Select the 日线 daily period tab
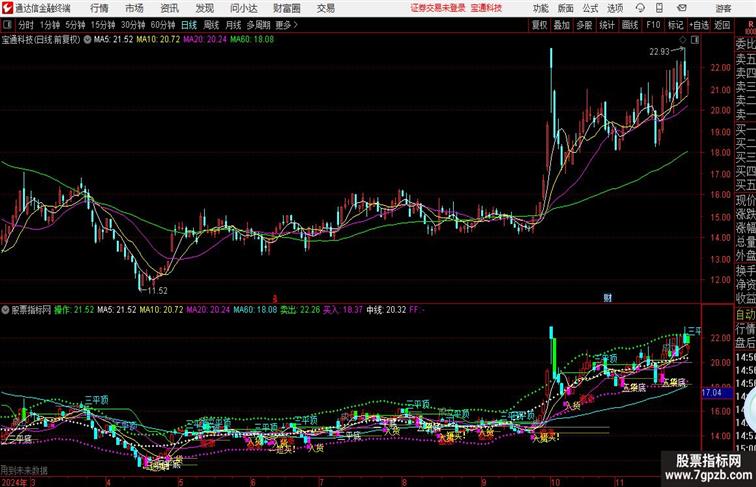756x487 pixels. (189, 25)
